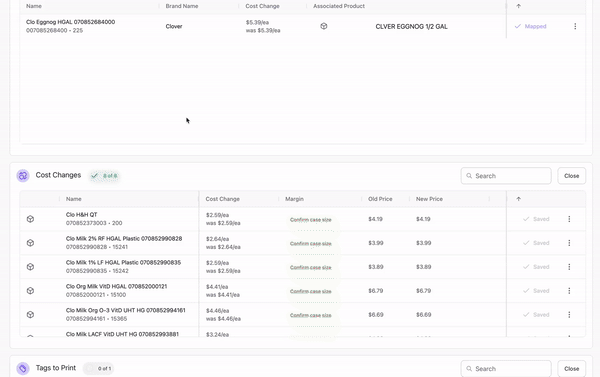Sort using arrow in Cost Changes header

(x=518, y=199)
